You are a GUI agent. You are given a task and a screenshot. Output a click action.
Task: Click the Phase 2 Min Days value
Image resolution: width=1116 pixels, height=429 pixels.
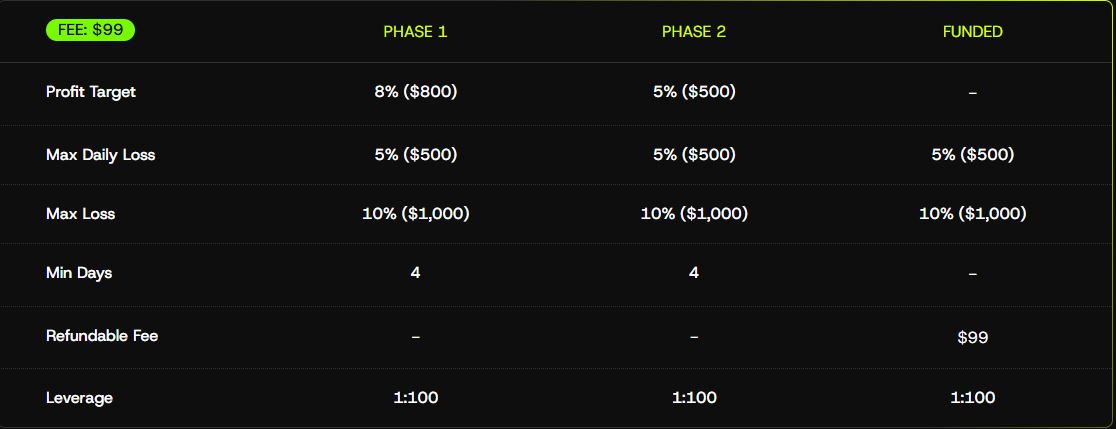(694, 273)
